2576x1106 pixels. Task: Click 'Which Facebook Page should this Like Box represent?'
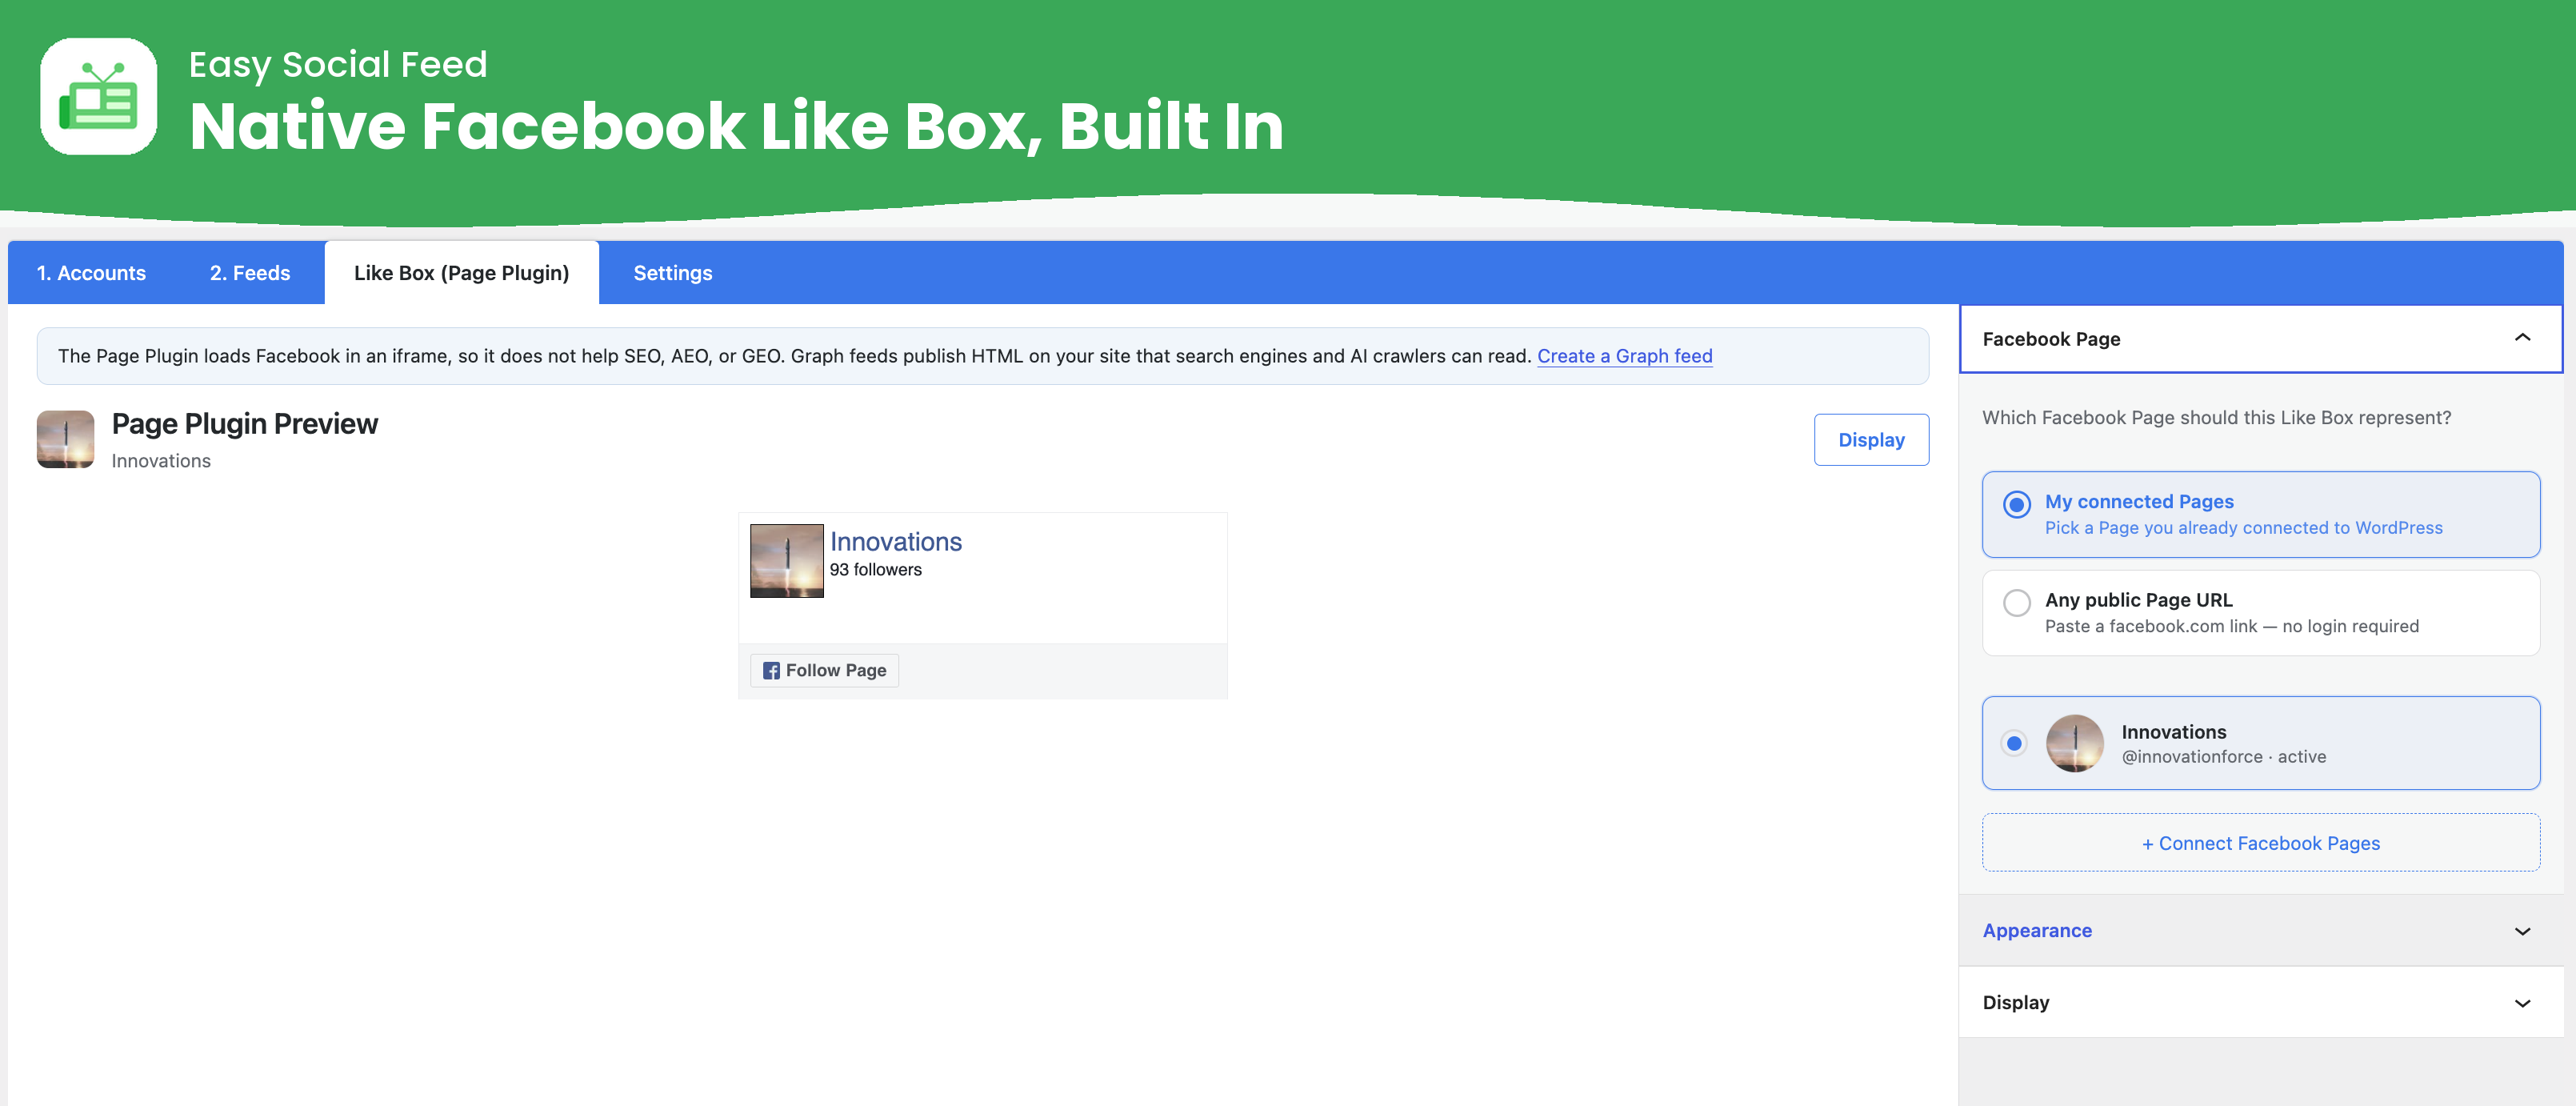2216,418
